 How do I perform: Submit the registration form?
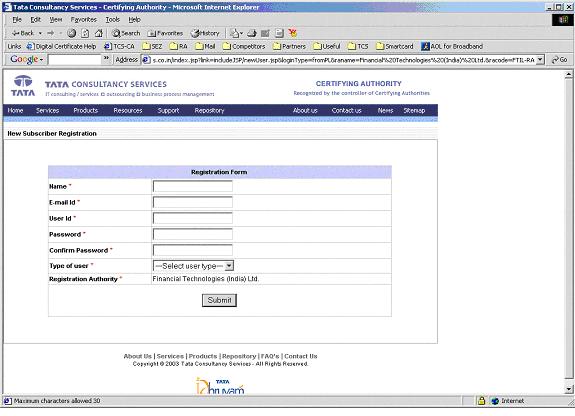click(x=219, y=300)
